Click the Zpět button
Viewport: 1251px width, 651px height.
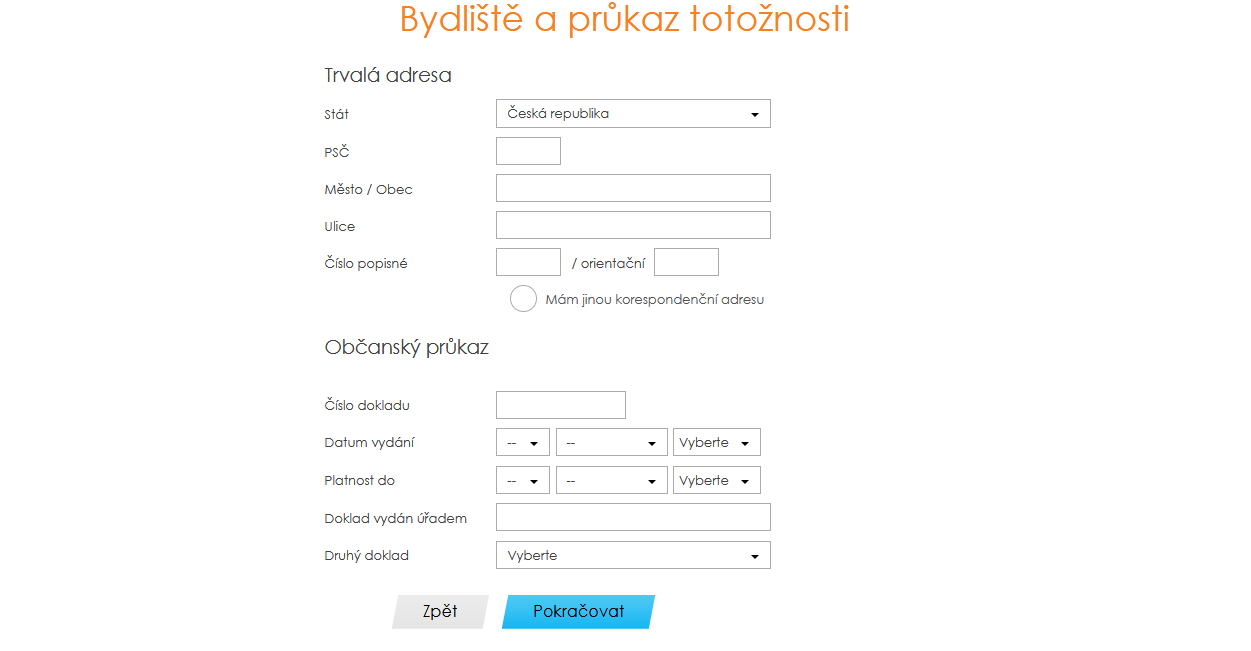[x=439, y=611]
